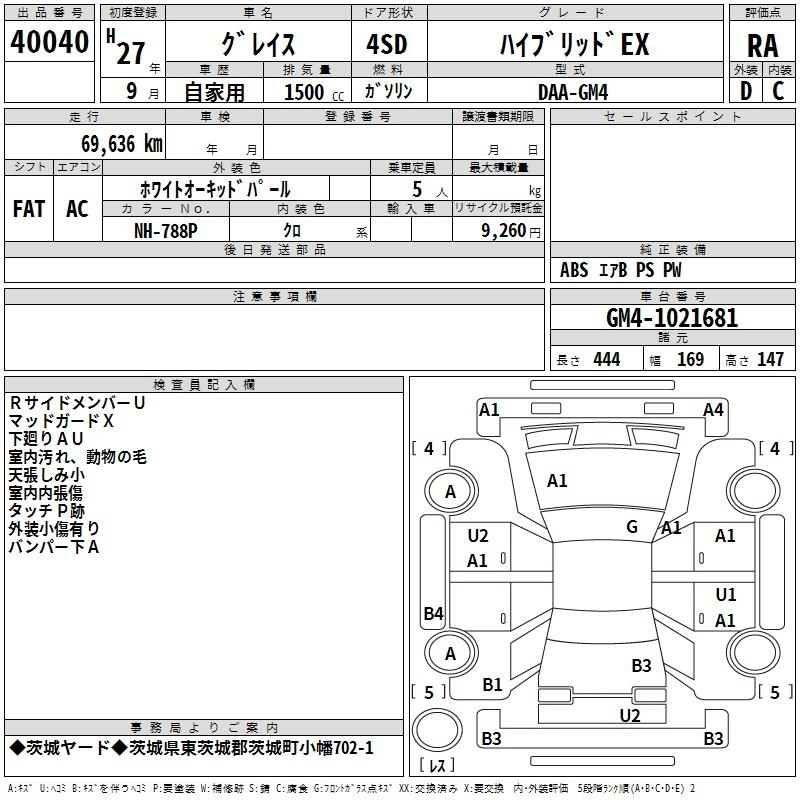Click the U2 mark on the left front door

click(478, 536)
